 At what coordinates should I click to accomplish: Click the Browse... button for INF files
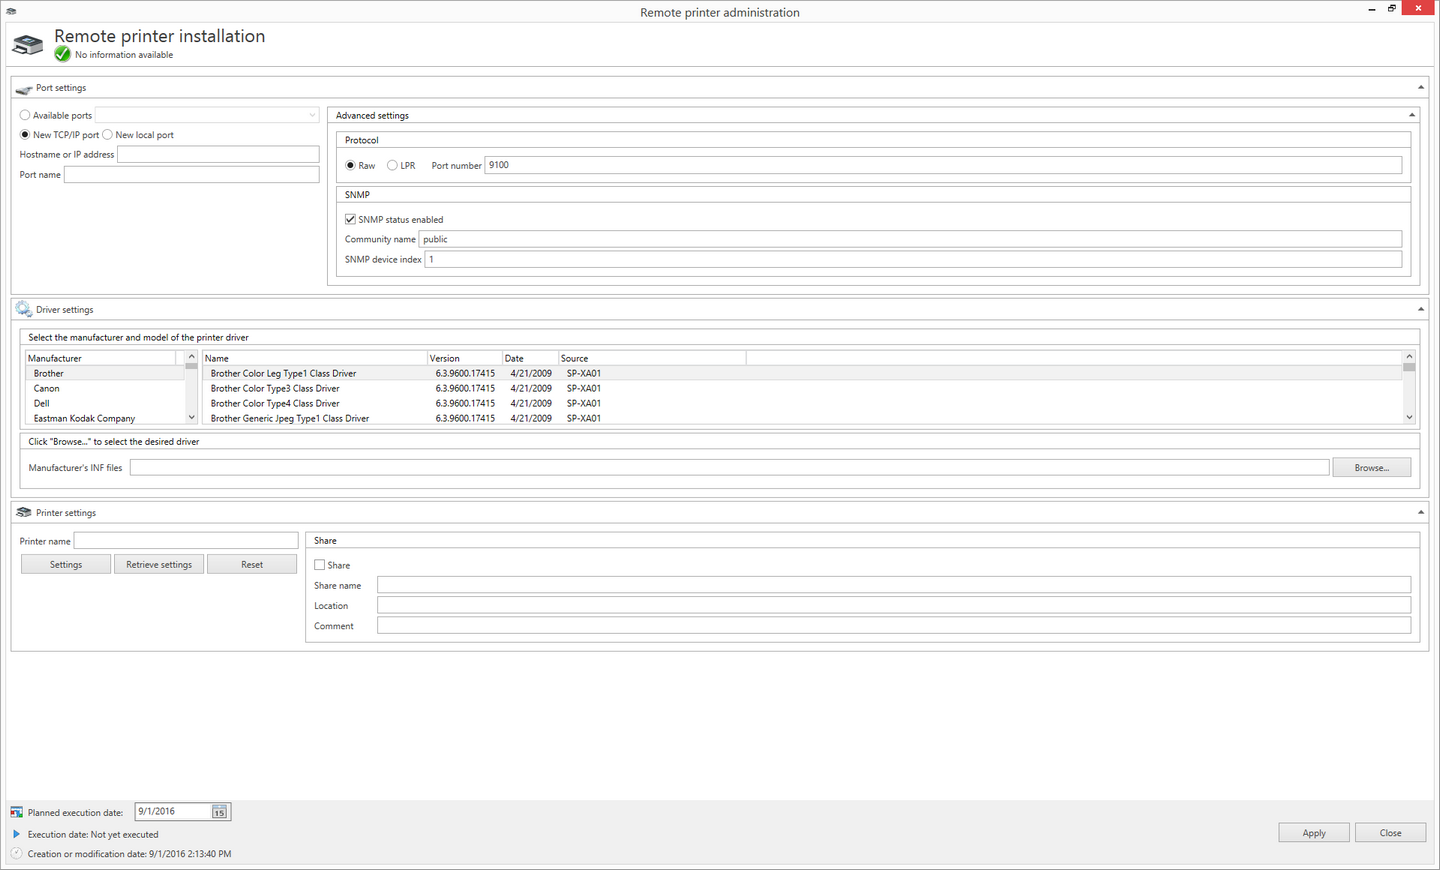point(1371,468)
